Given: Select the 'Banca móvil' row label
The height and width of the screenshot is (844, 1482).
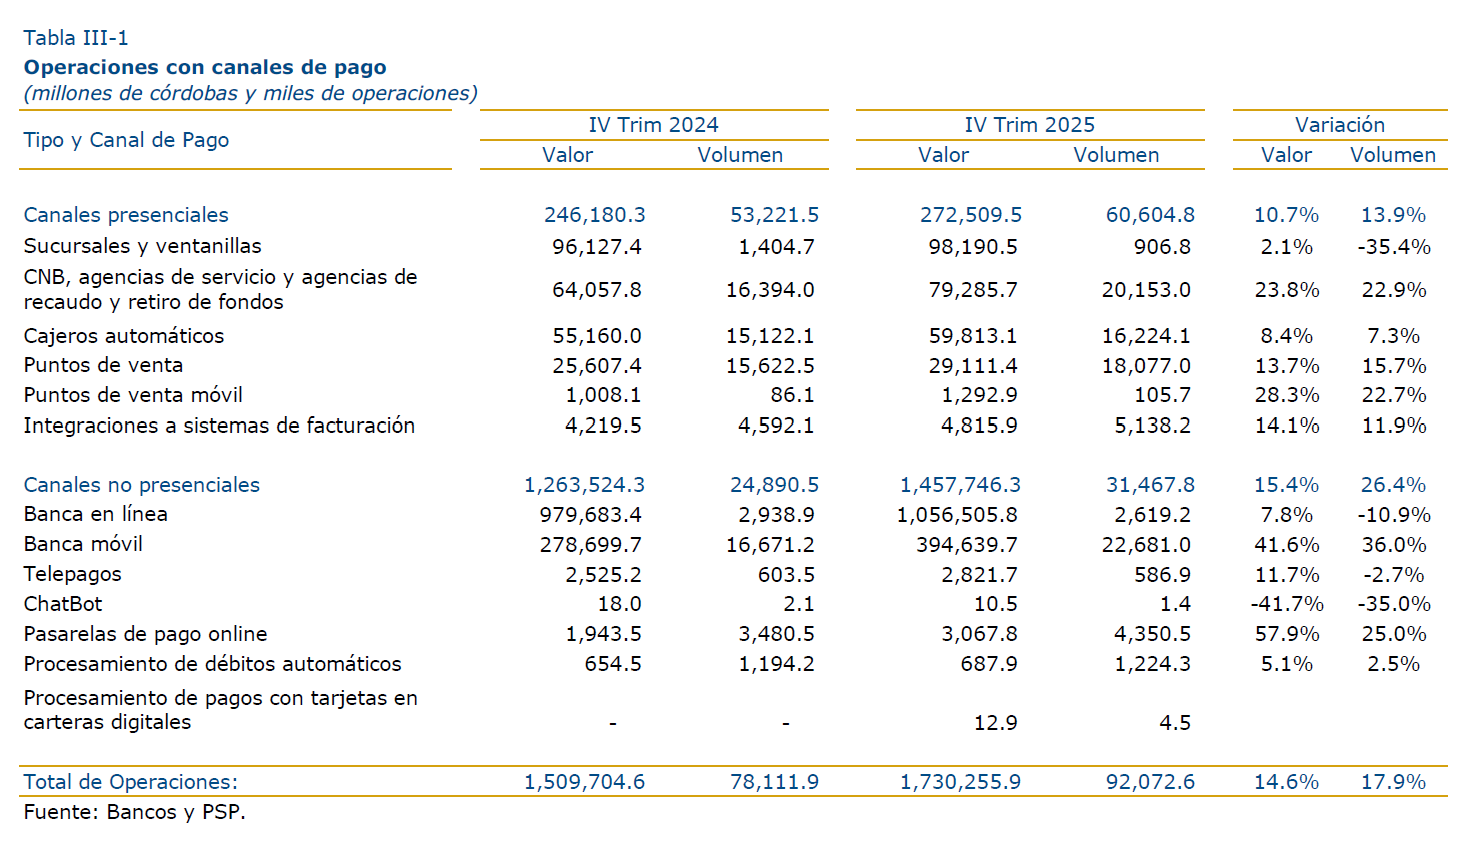Looking at the screenshot, I should point(83,544).
